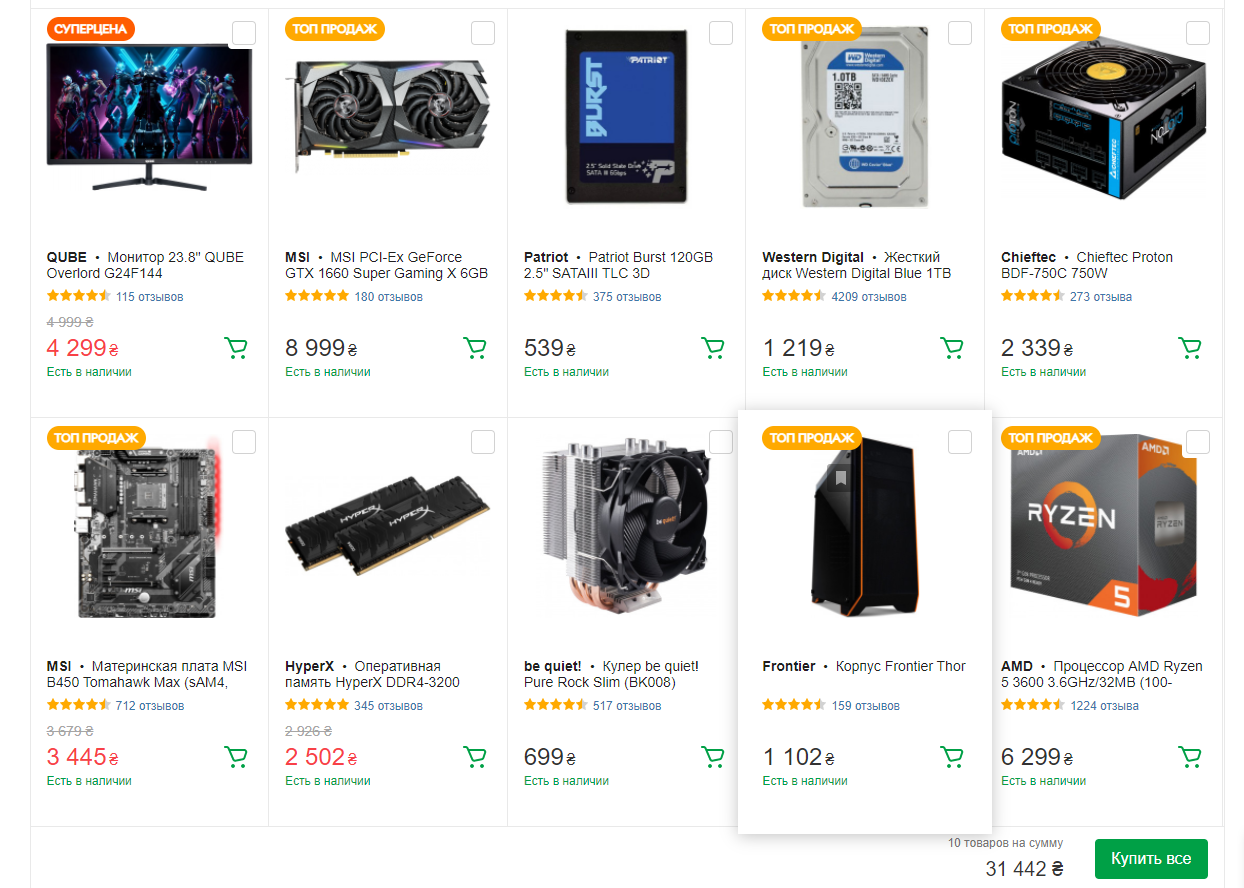This screenshot has width=1244, height=888.
Task: Add HyperX DDR4 memory to cart
Action: [474, 757]
